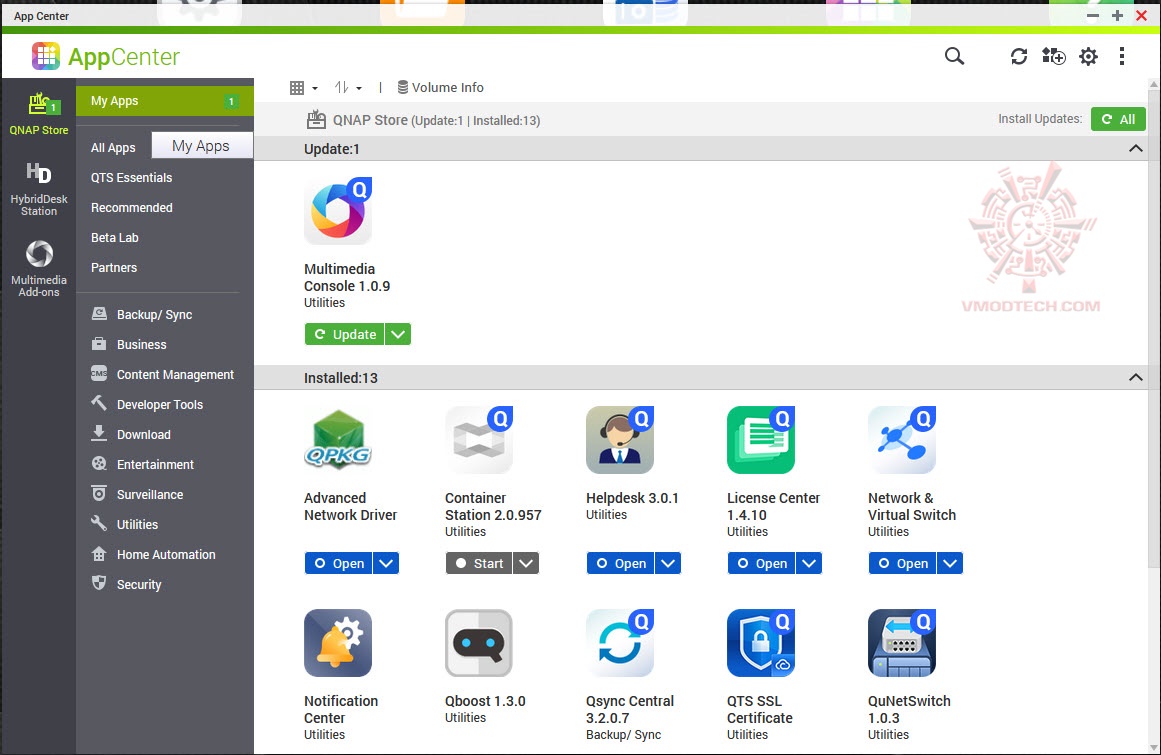Open License Center app
The width and height of the screenshot is (1161, 755).
(x=761, y=563)
